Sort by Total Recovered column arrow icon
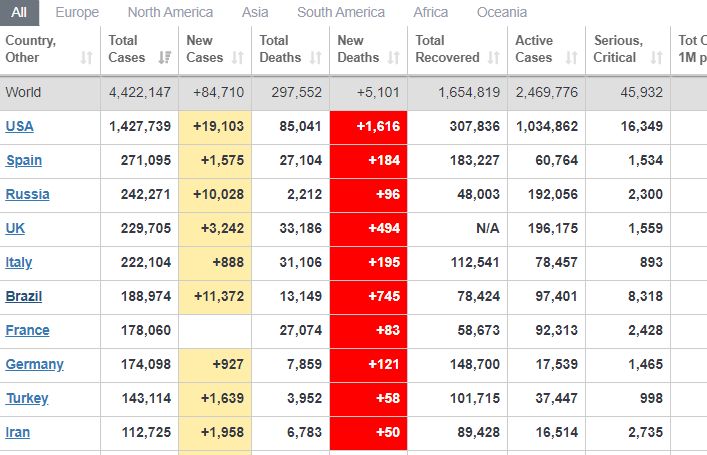The image size is (707, 455). click(x=494, y=58)
